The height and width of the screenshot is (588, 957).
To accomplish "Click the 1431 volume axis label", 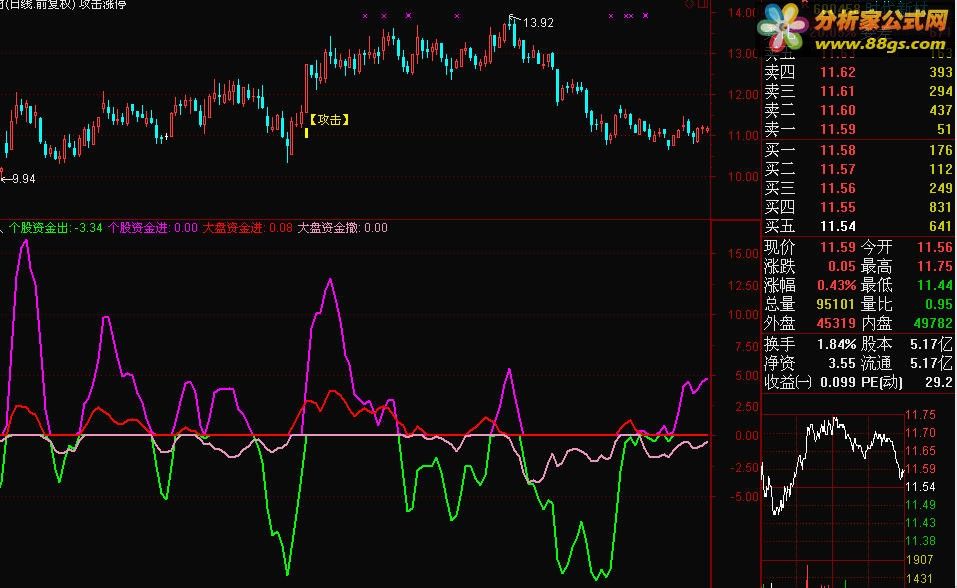I will pyautogui.click(x=919, y=578).
